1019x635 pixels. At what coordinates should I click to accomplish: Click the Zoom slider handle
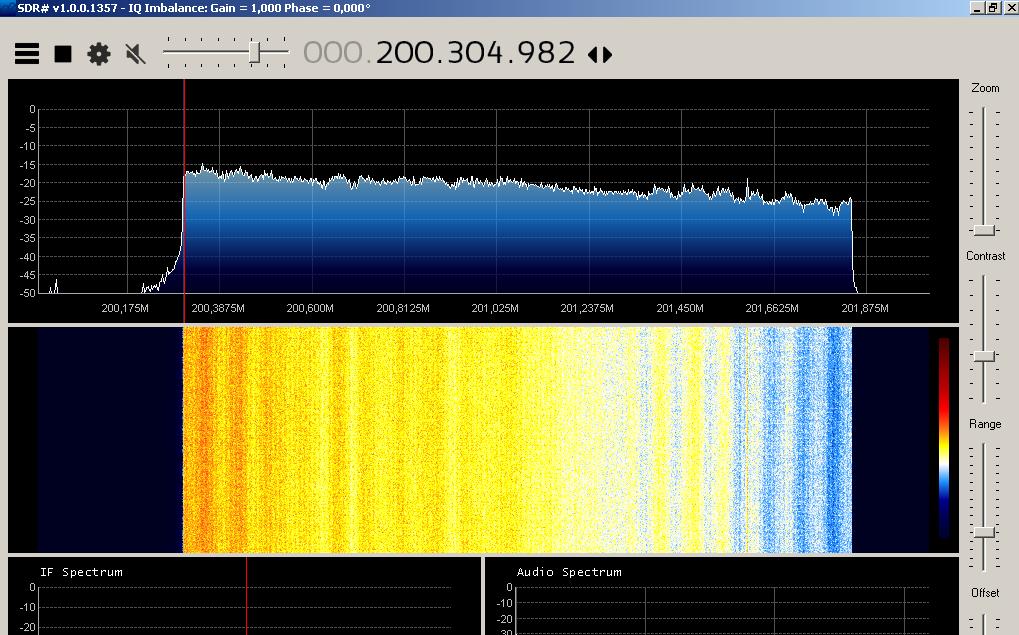coord(985,230)
